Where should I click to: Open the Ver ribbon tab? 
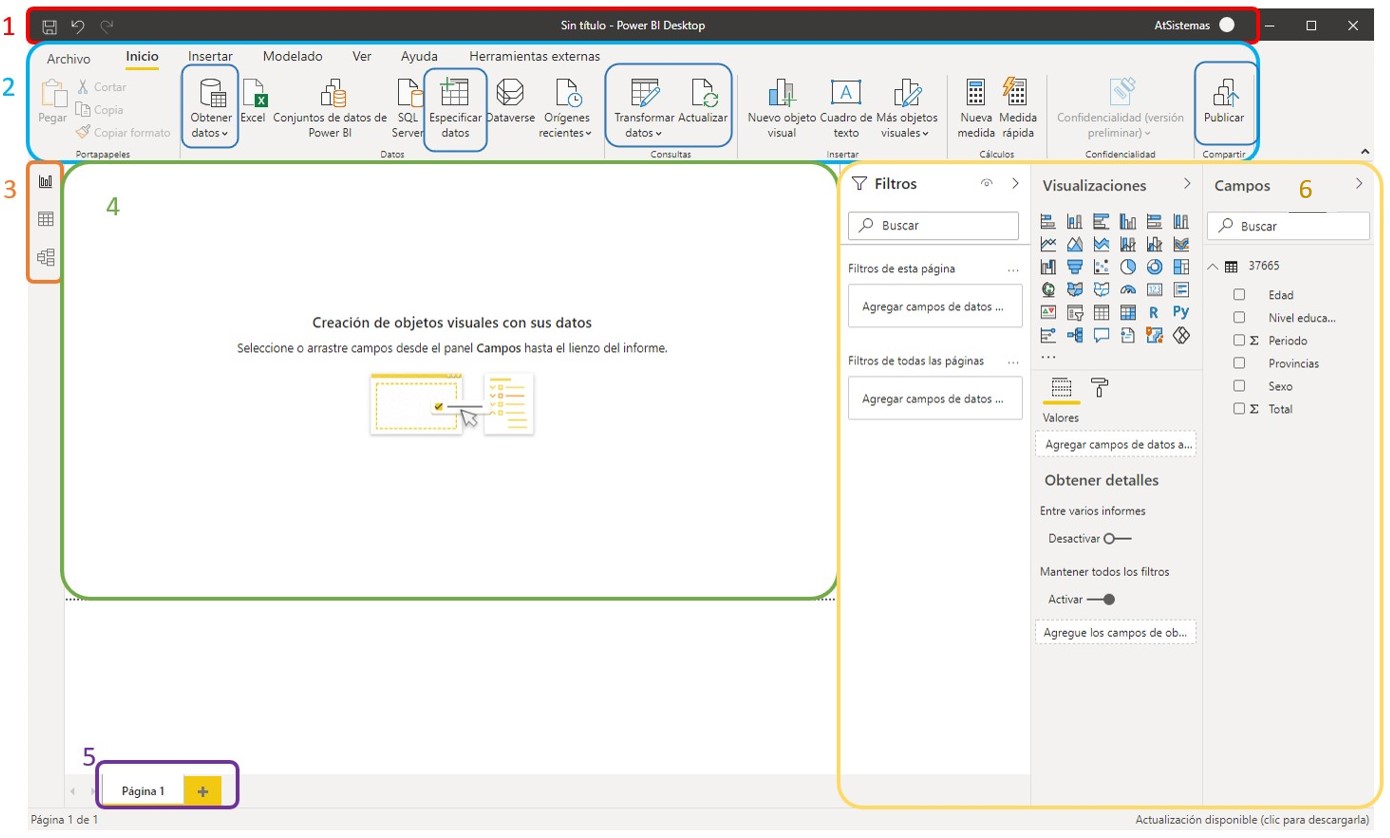(362, 57)
